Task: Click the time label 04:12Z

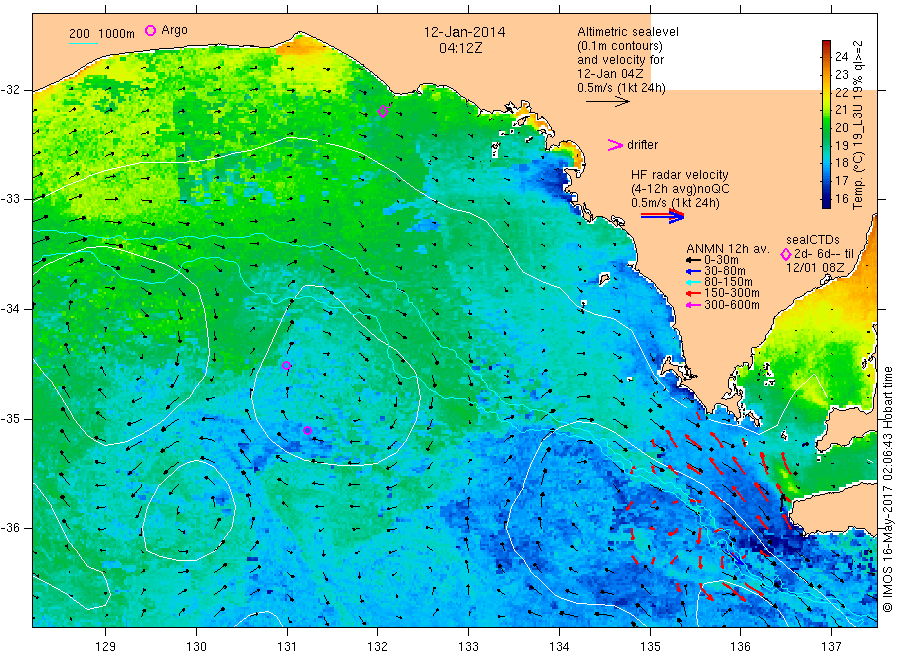Action: point(460,48)
